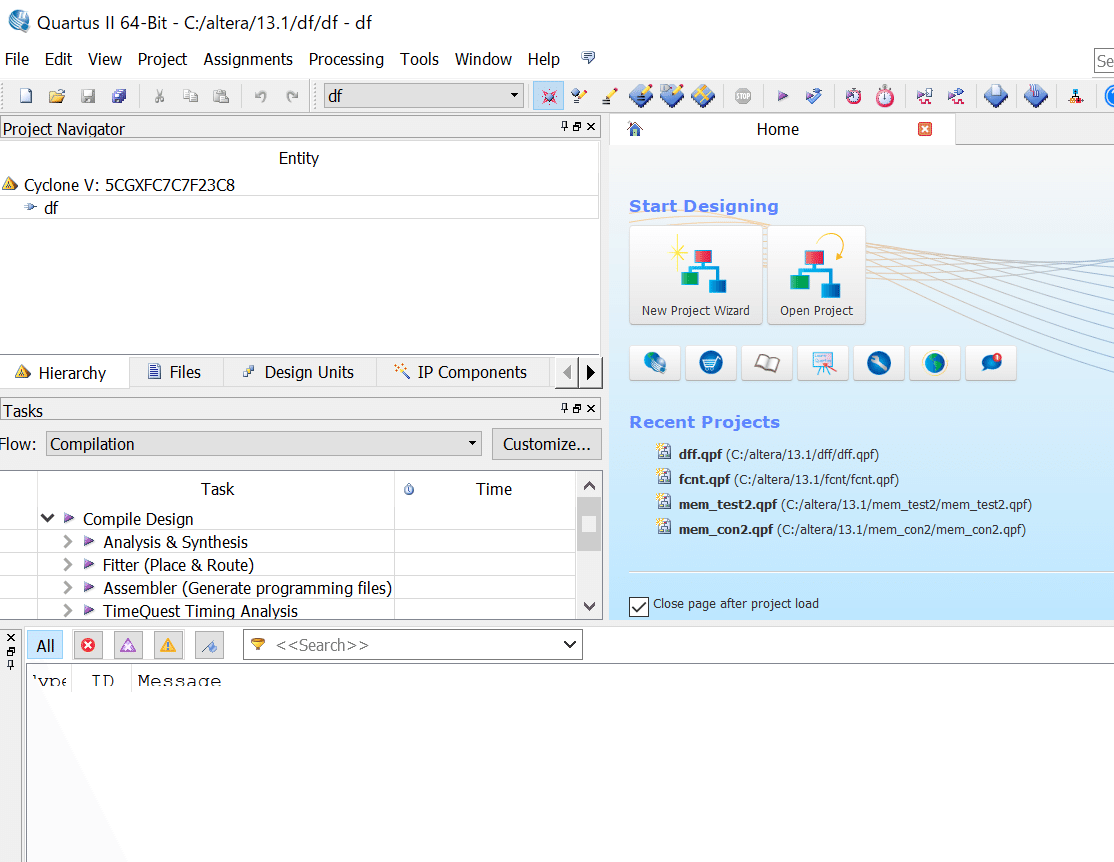Open support wrench icon on Home page
The image size is (1114, 862).
pos(879,363)
